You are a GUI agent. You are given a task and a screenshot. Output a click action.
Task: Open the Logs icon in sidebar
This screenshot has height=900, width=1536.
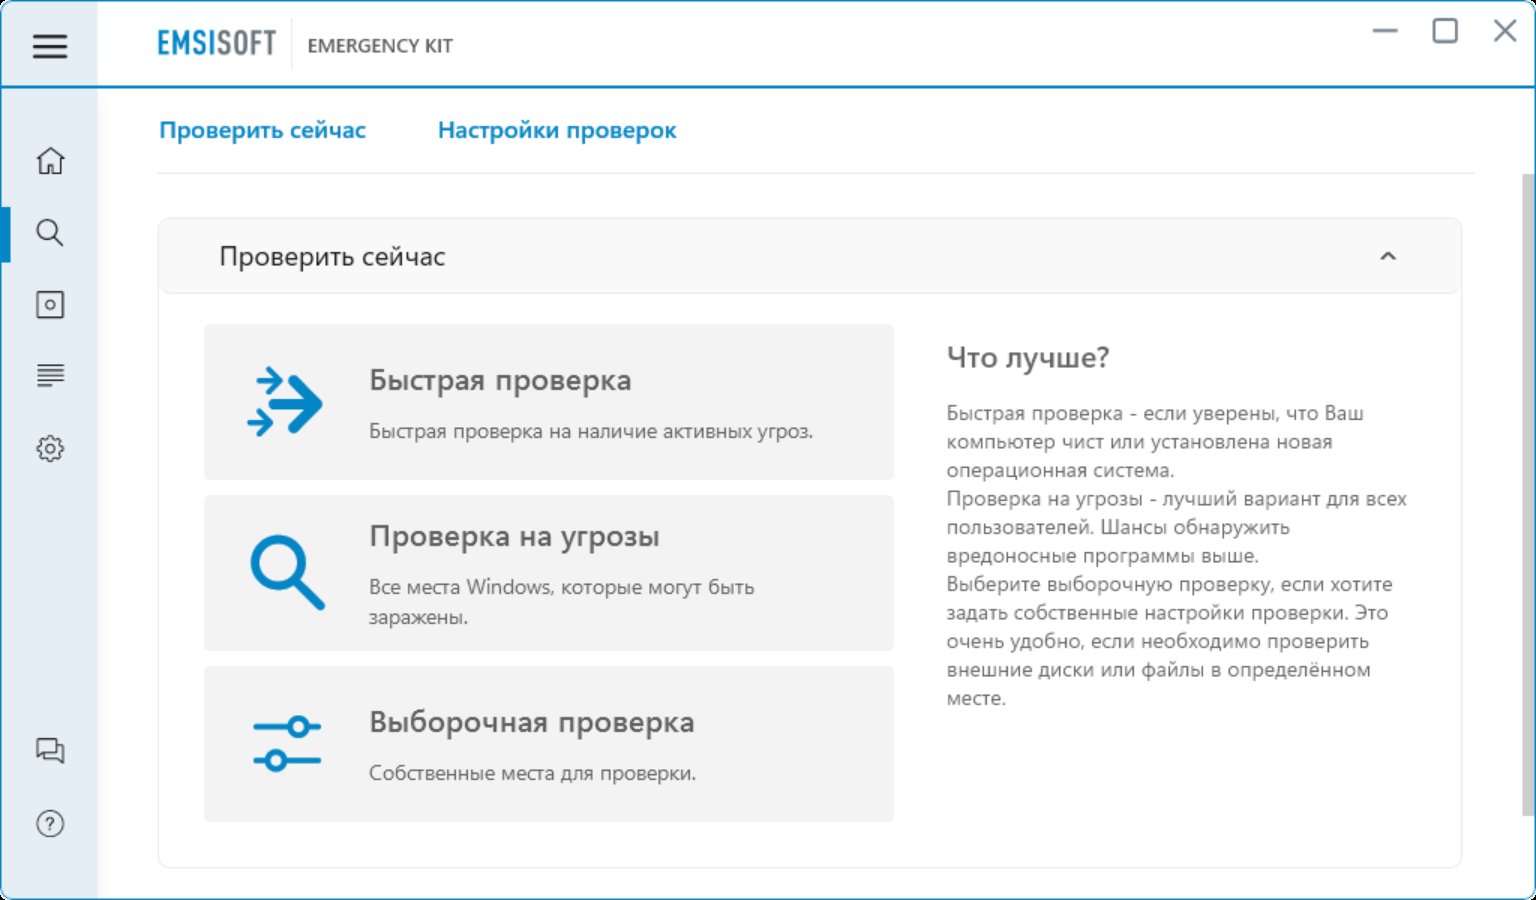click(50, 376)
